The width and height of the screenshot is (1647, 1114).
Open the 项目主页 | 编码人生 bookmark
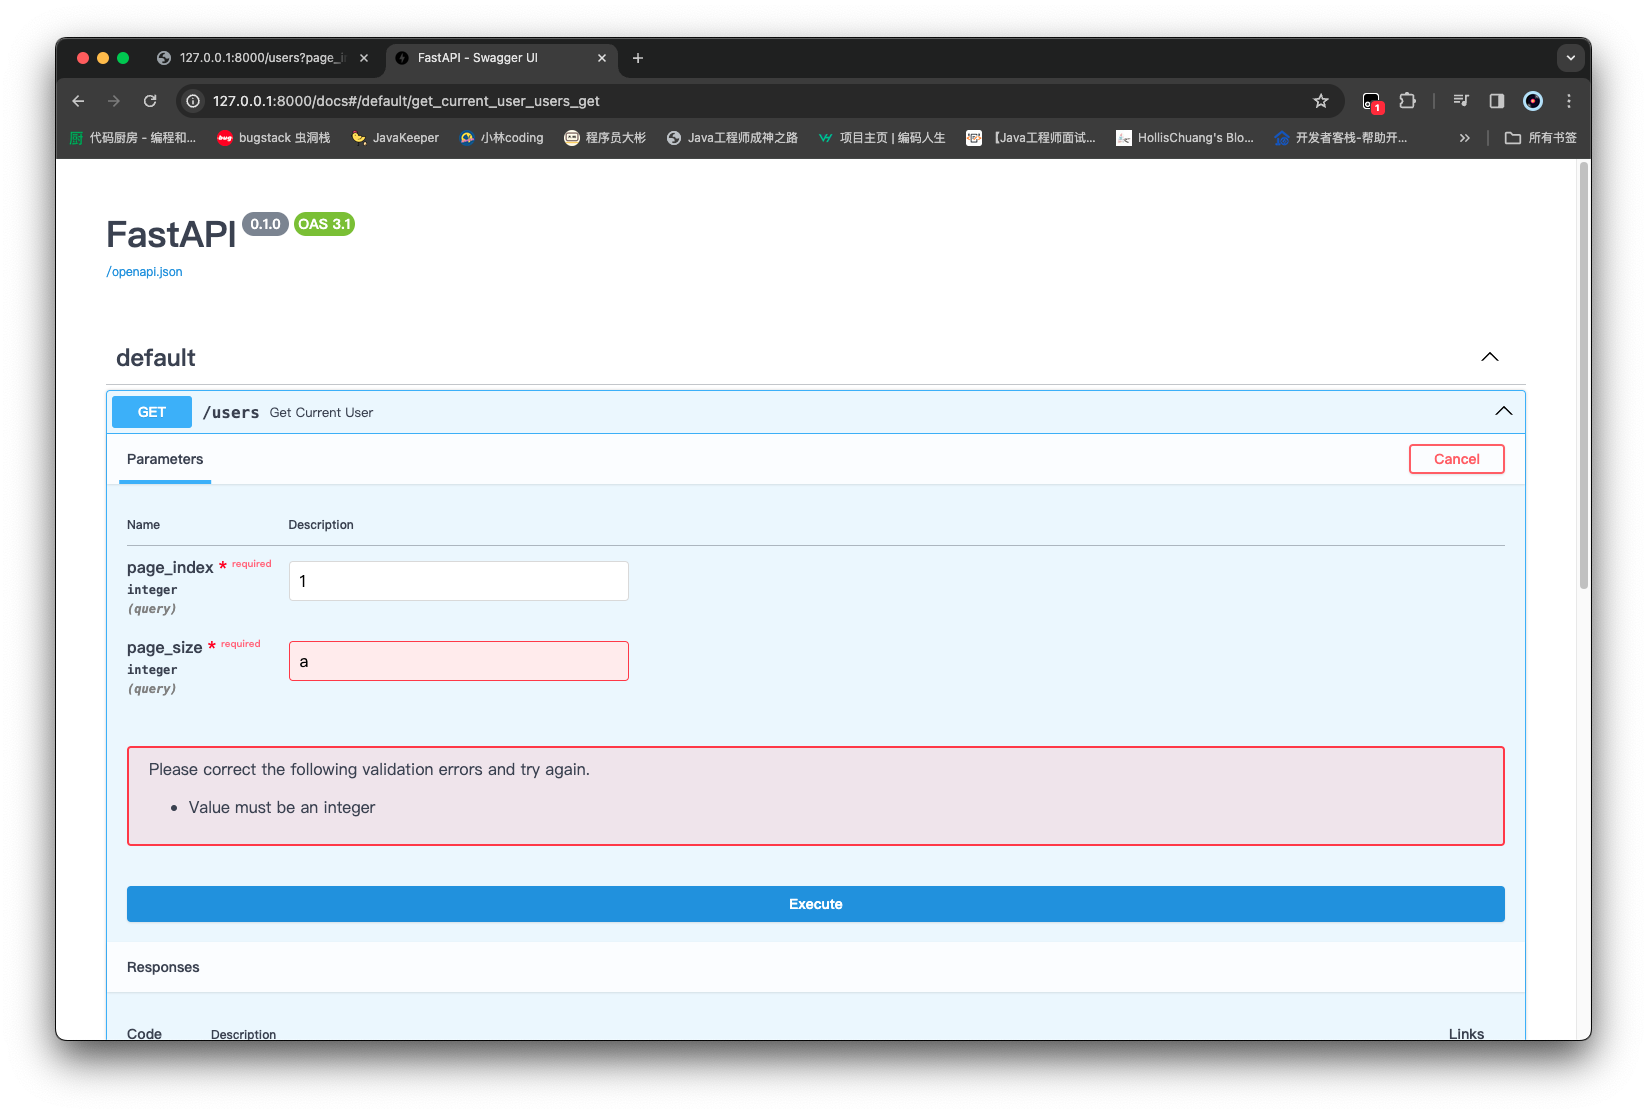point(882,138)
